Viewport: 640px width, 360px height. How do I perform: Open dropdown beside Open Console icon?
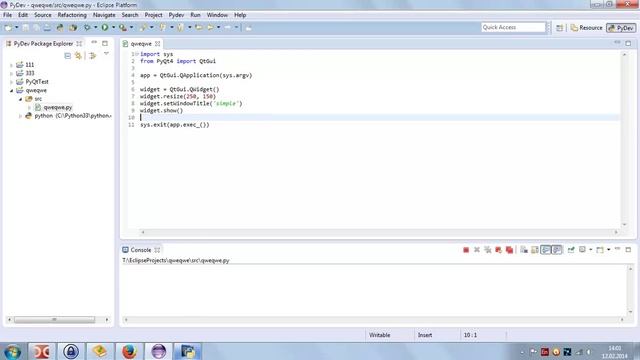click(x=609, y=250)
